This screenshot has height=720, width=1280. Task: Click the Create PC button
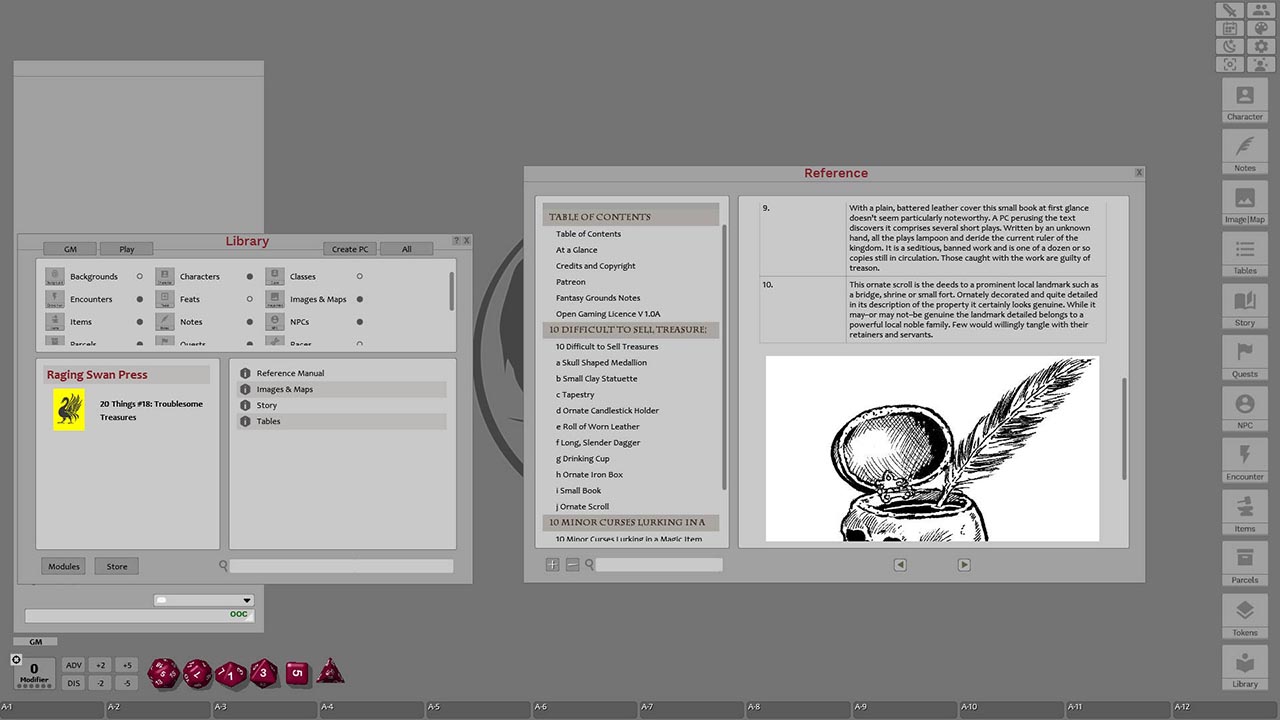[x=350, y=248]
